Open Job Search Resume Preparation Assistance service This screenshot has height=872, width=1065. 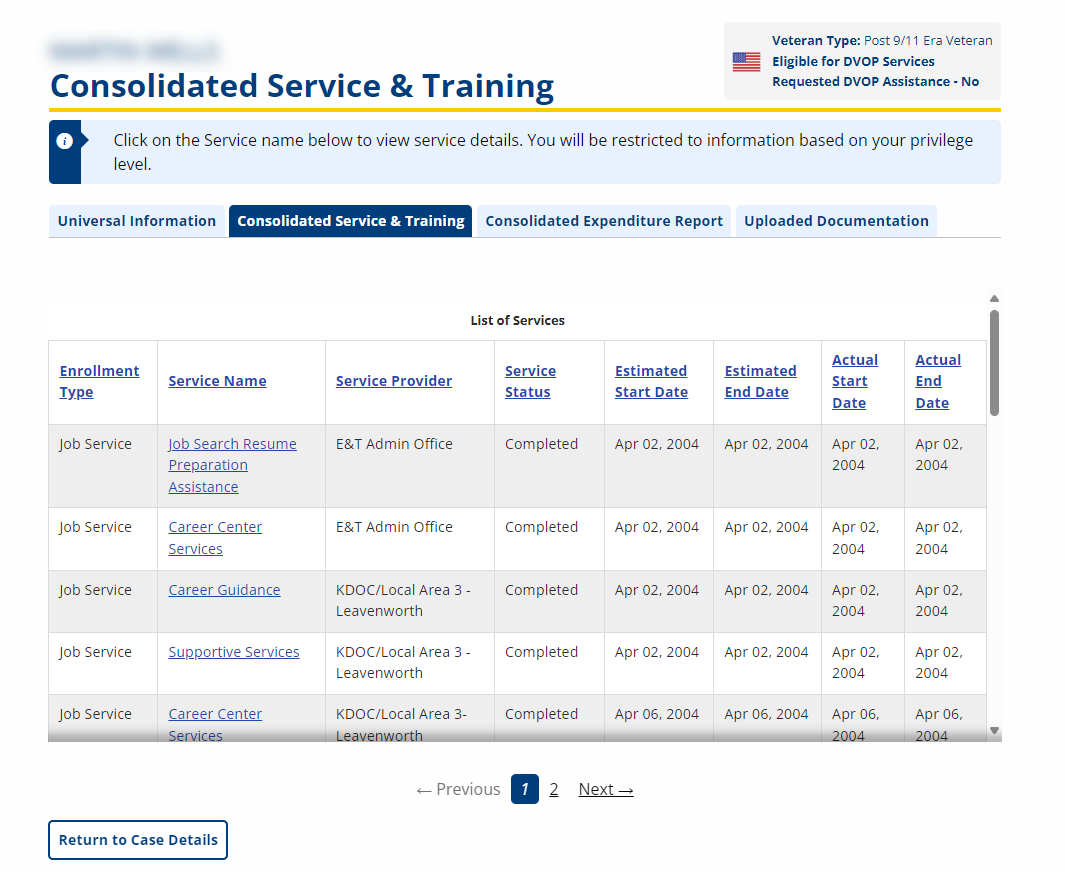pyautogui.click(x=232, y=465)
